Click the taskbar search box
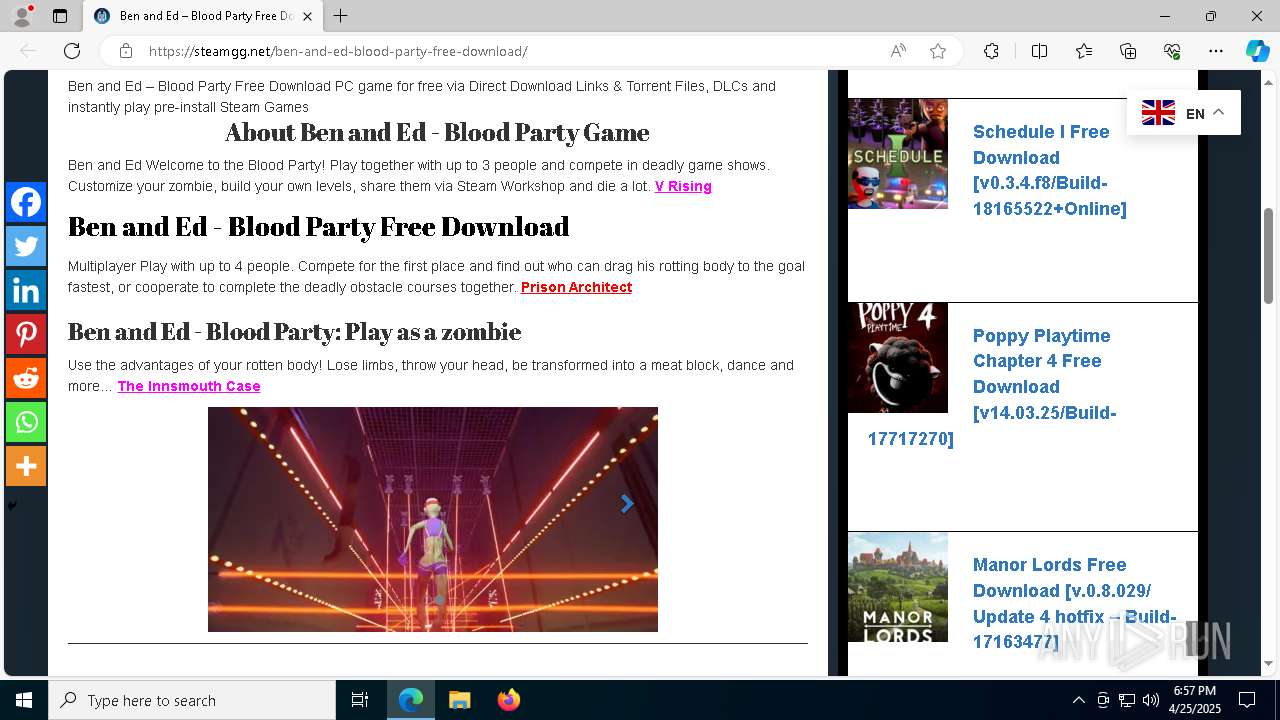Viewport: 1280px width, 720px height. 192,700
